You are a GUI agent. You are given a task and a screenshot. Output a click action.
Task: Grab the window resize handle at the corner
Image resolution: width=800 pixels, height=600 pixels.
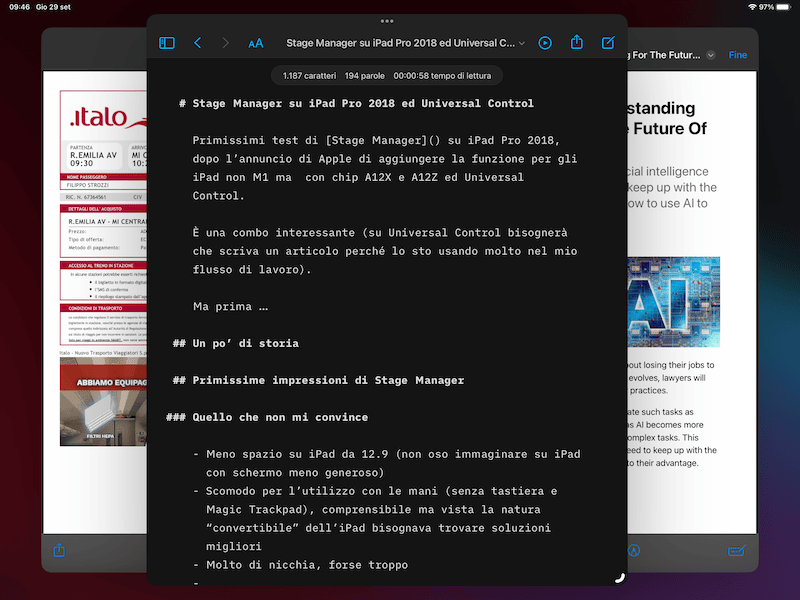tap(619, 578)
